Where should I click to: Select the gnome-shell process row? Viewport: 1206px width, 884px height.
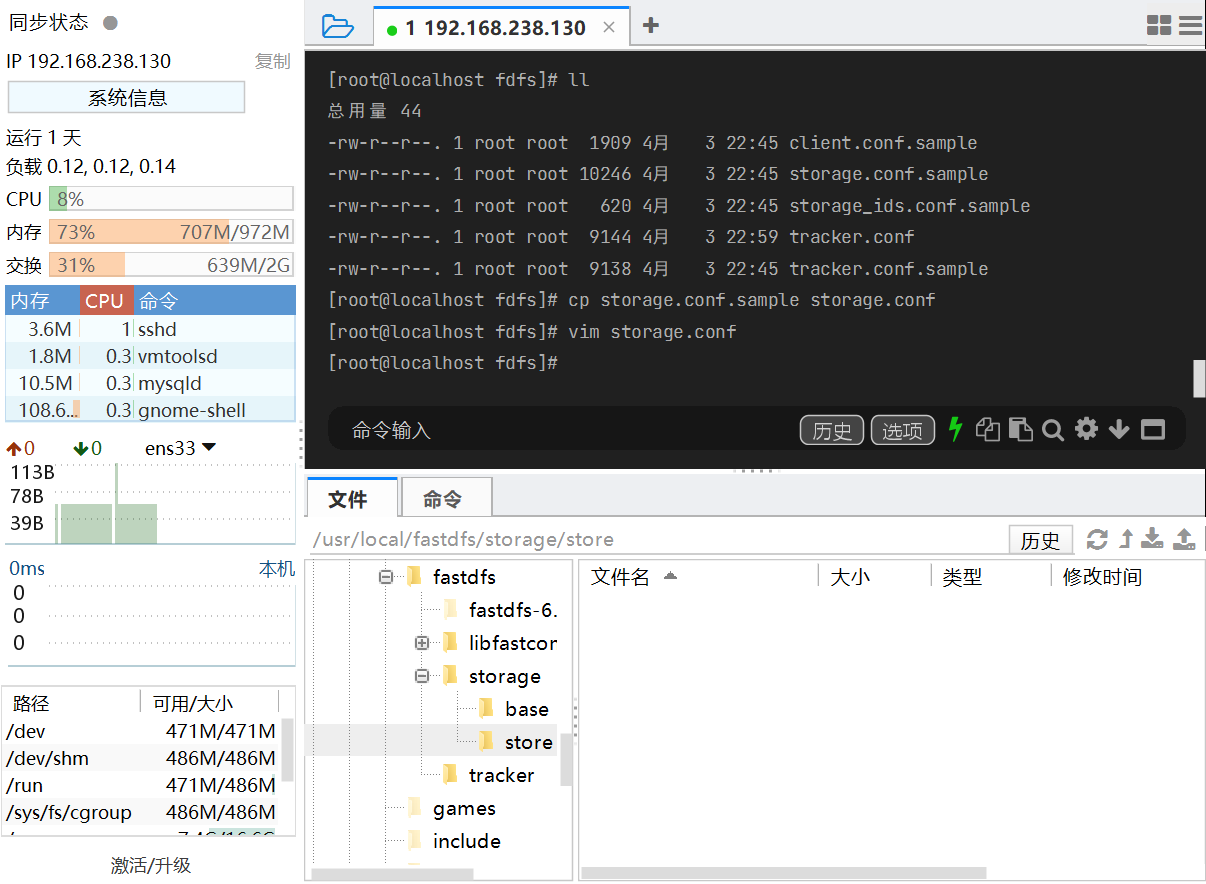coord(151,410)
